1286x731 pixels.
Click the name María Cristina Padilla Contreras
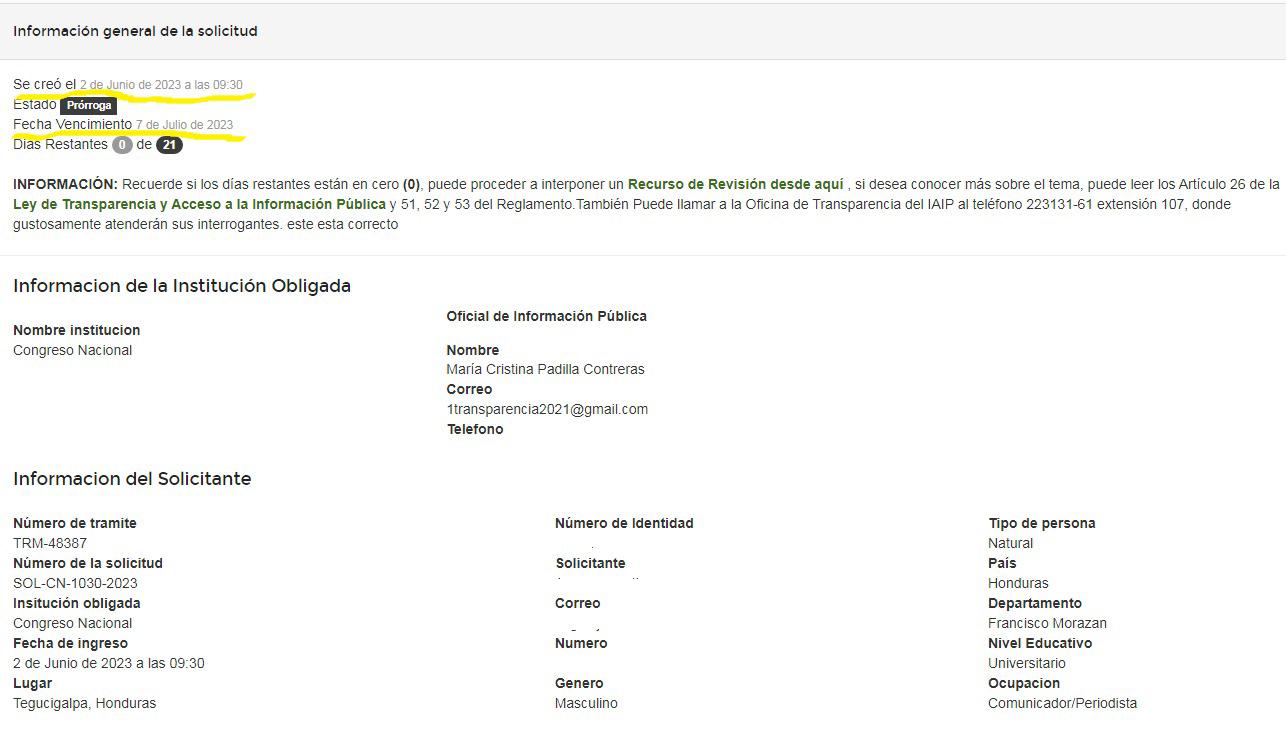pos(545,369)
